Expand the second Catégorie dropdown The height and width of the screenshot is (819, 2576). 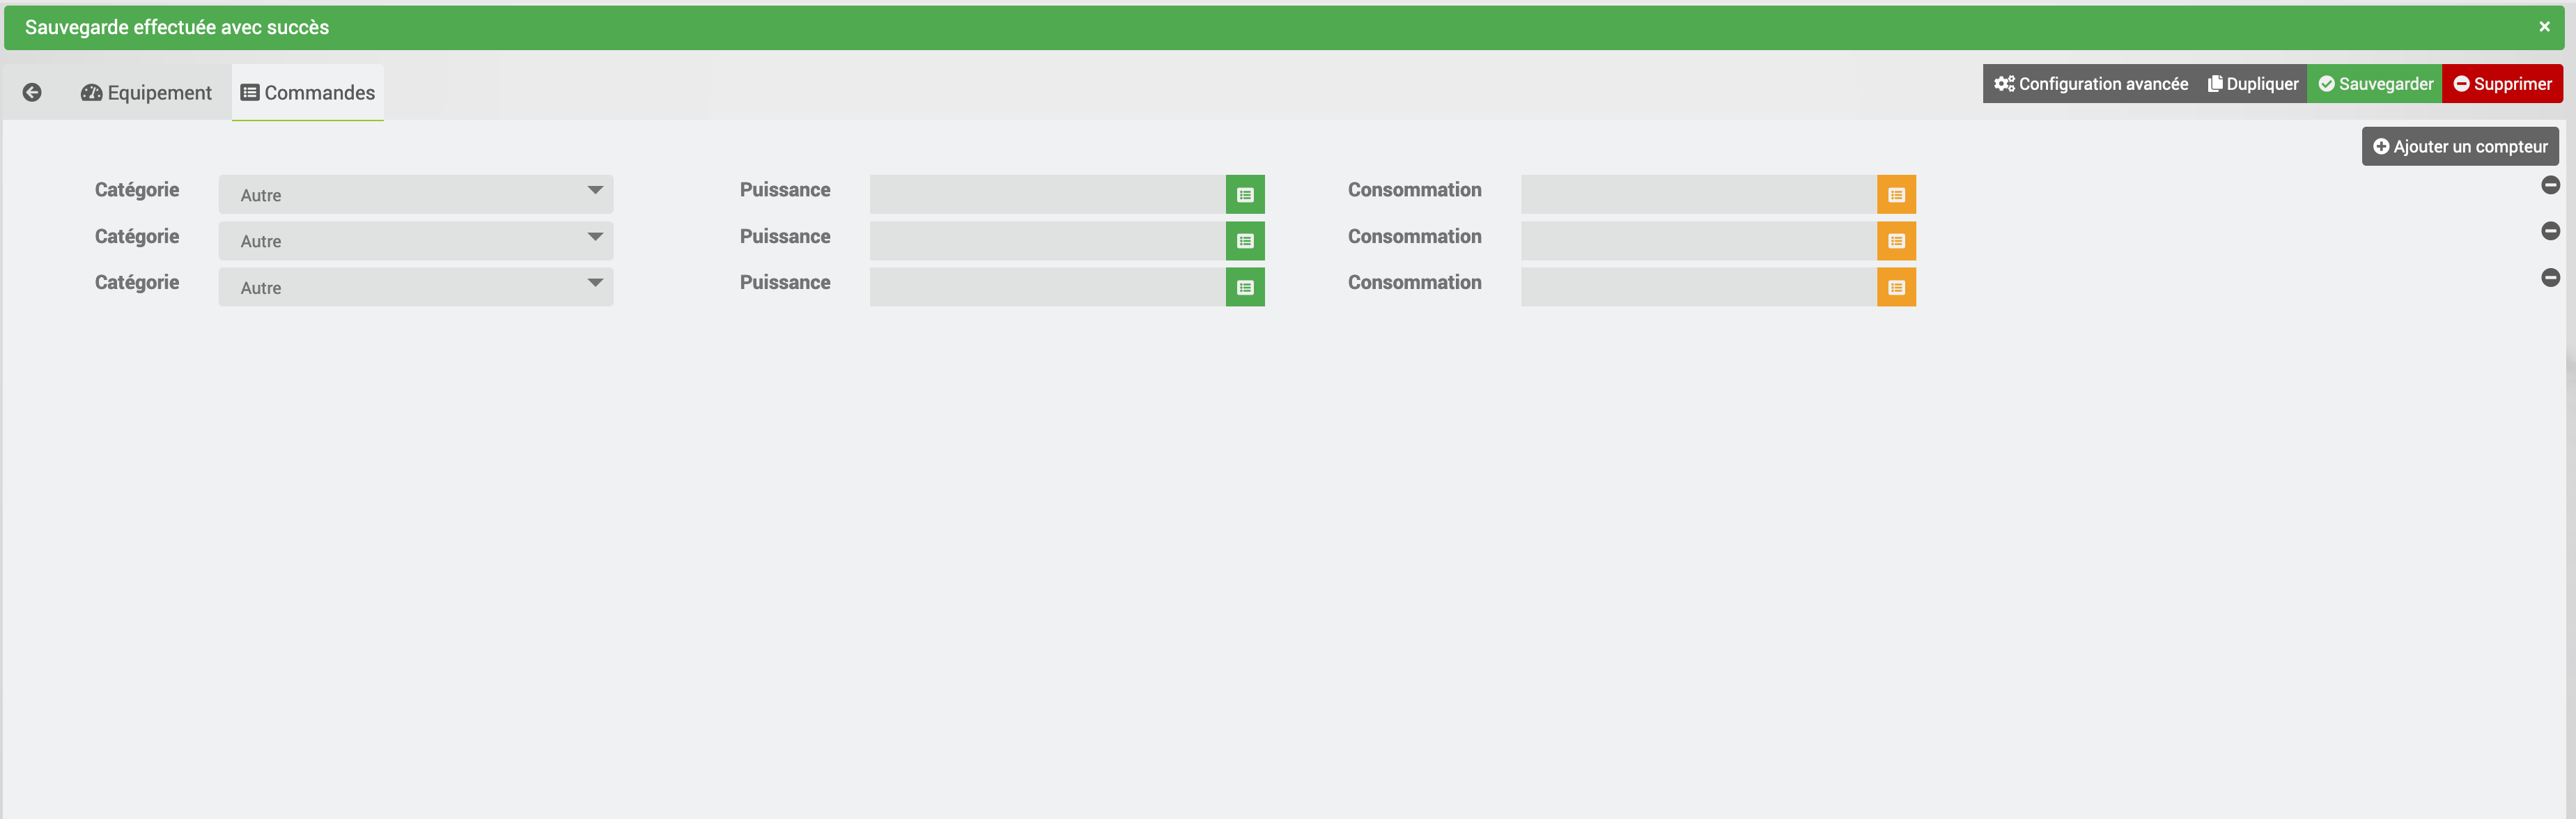[x=415, y=241]
